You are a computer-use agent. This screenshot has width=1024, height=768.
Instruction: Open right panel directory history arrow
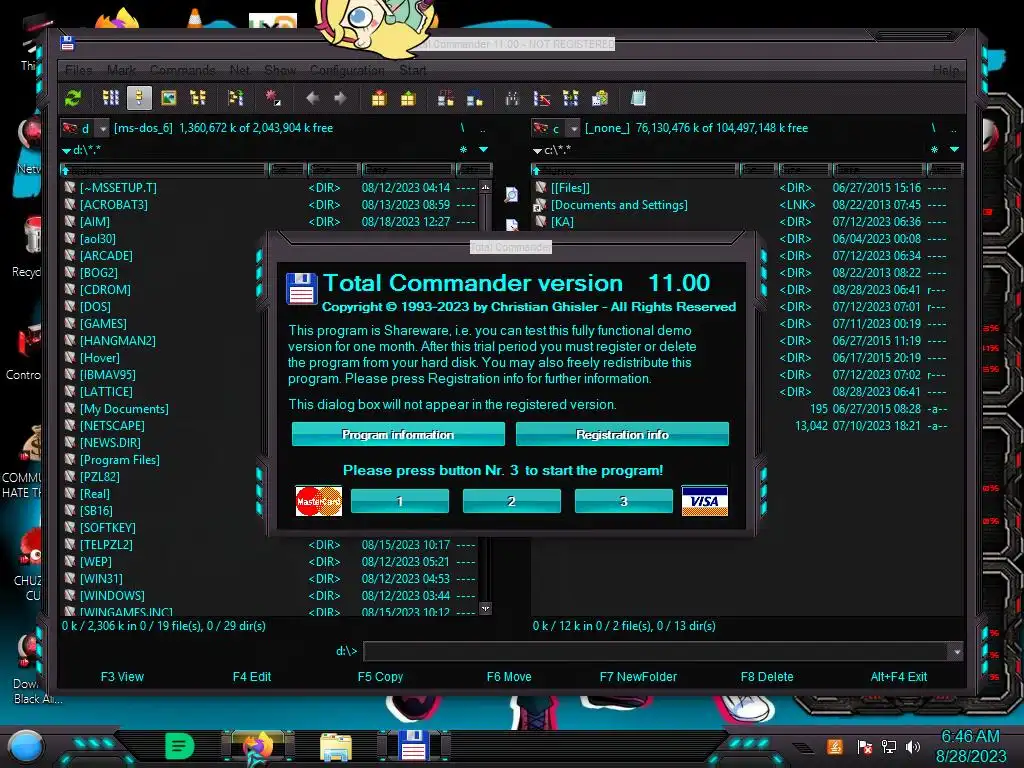[955, 150]
